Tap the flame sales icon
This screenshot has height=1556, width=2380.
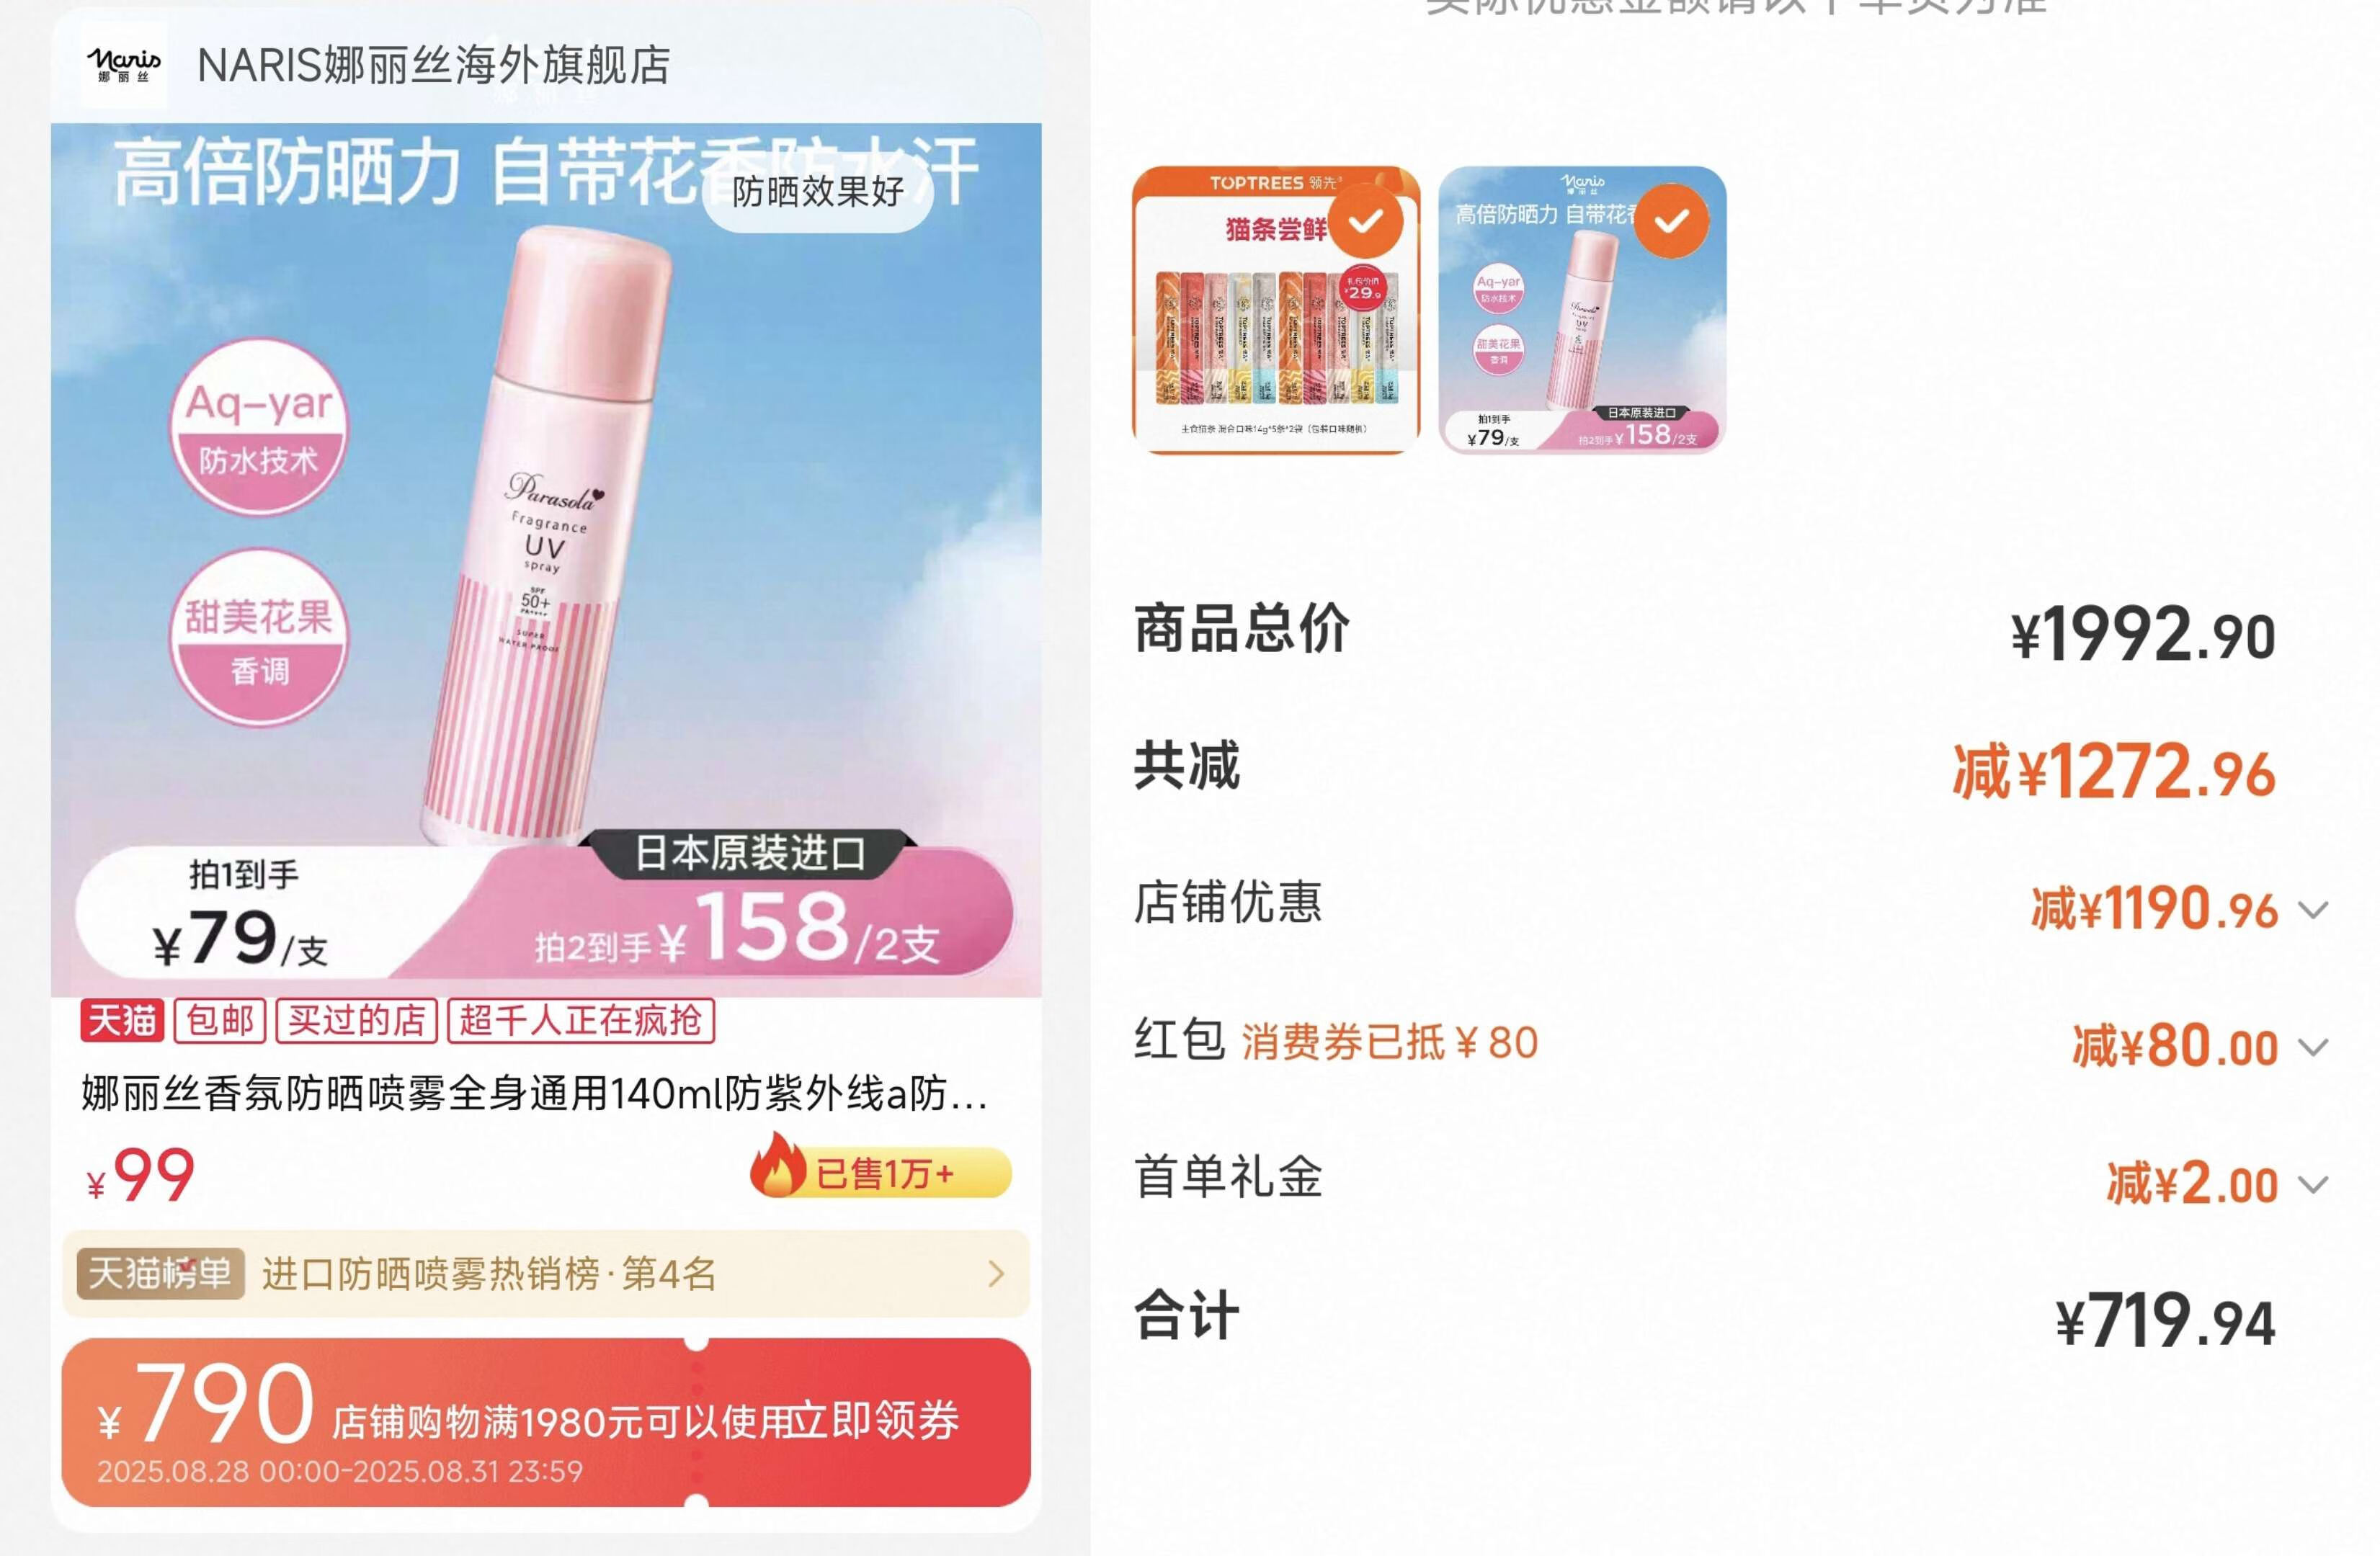(x=778, y=1165)
